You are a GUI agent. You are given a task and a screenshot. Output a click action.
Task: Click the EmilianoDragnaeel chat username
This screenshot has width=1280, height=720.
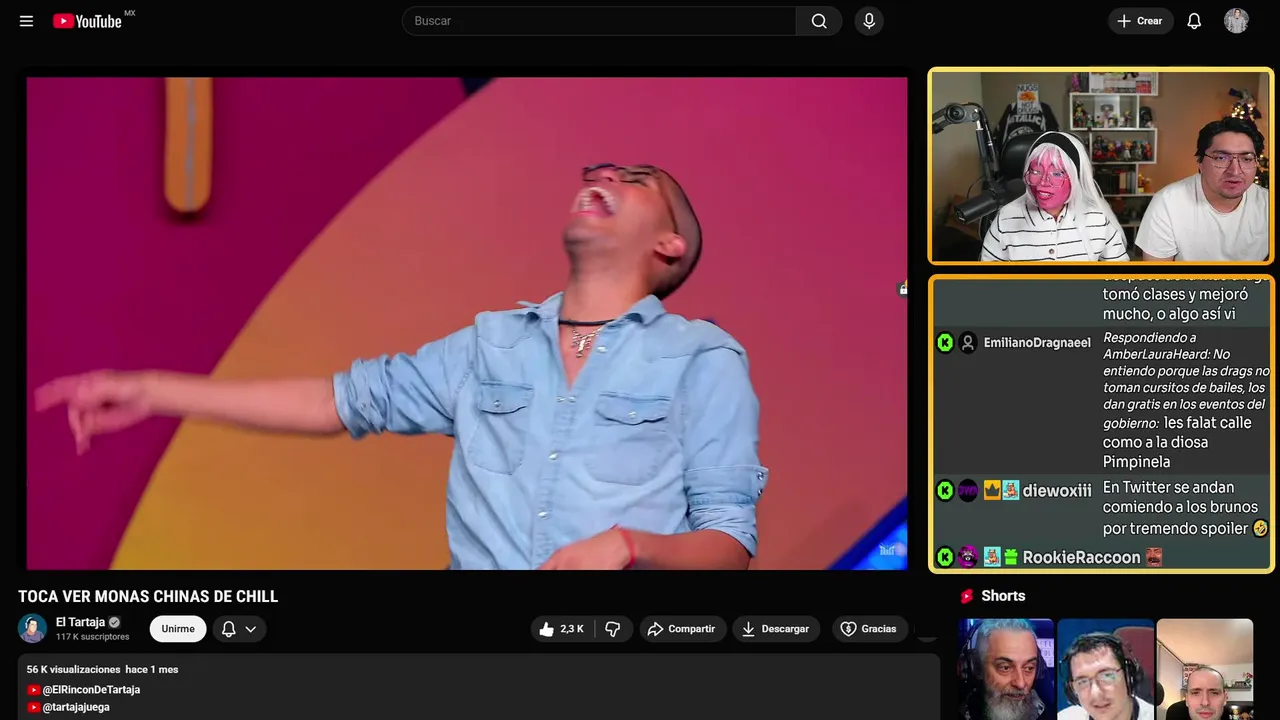point(1037,343)
